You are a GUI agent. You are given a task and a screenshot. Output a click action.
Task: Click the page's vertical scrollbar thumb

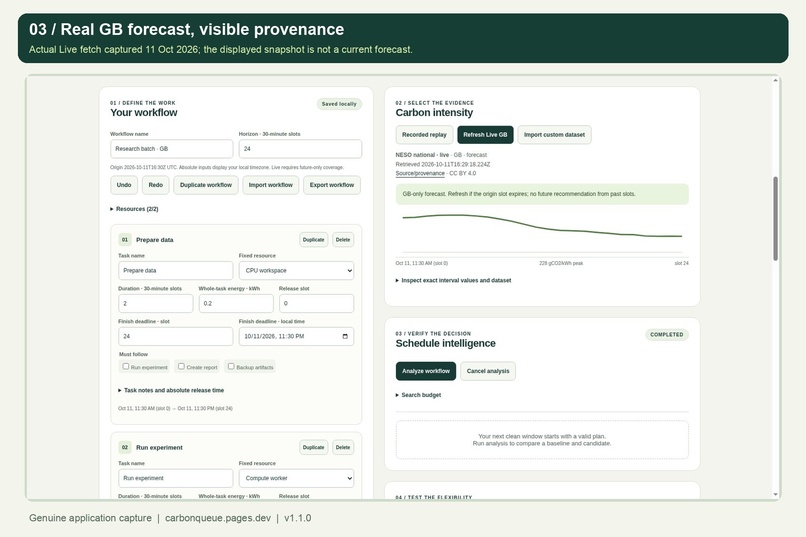775,218
